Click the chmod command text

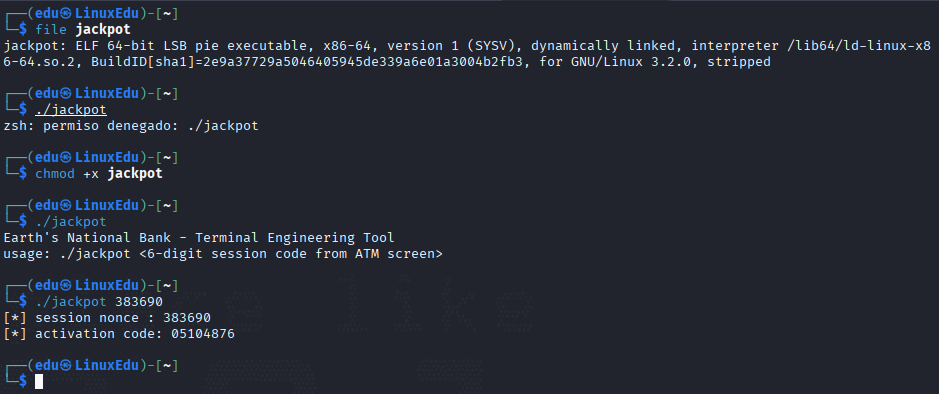tap(55, 174)
